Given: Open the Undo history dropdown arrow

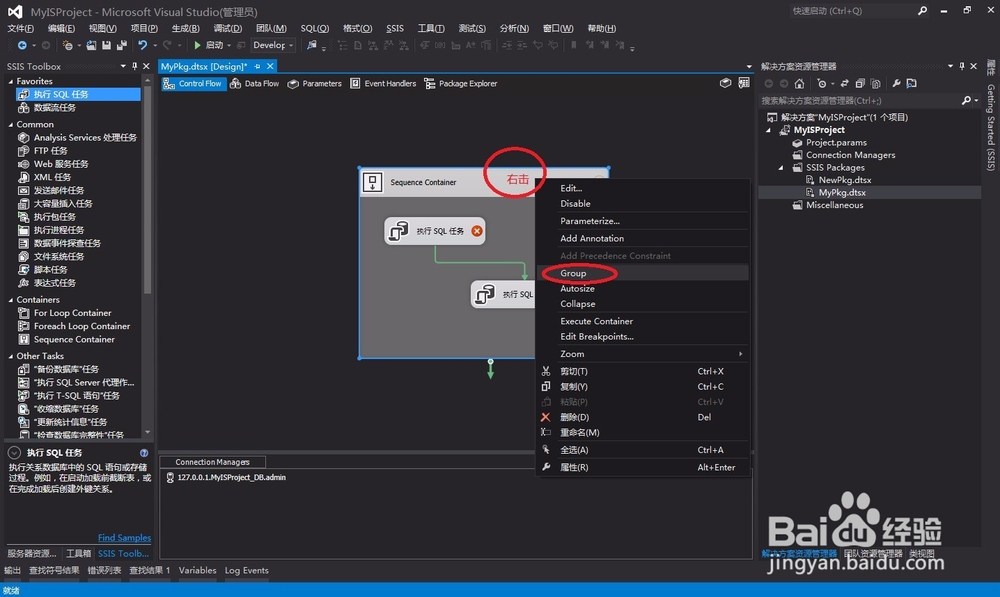Looking at the screenshot, I should pos(154,46).
